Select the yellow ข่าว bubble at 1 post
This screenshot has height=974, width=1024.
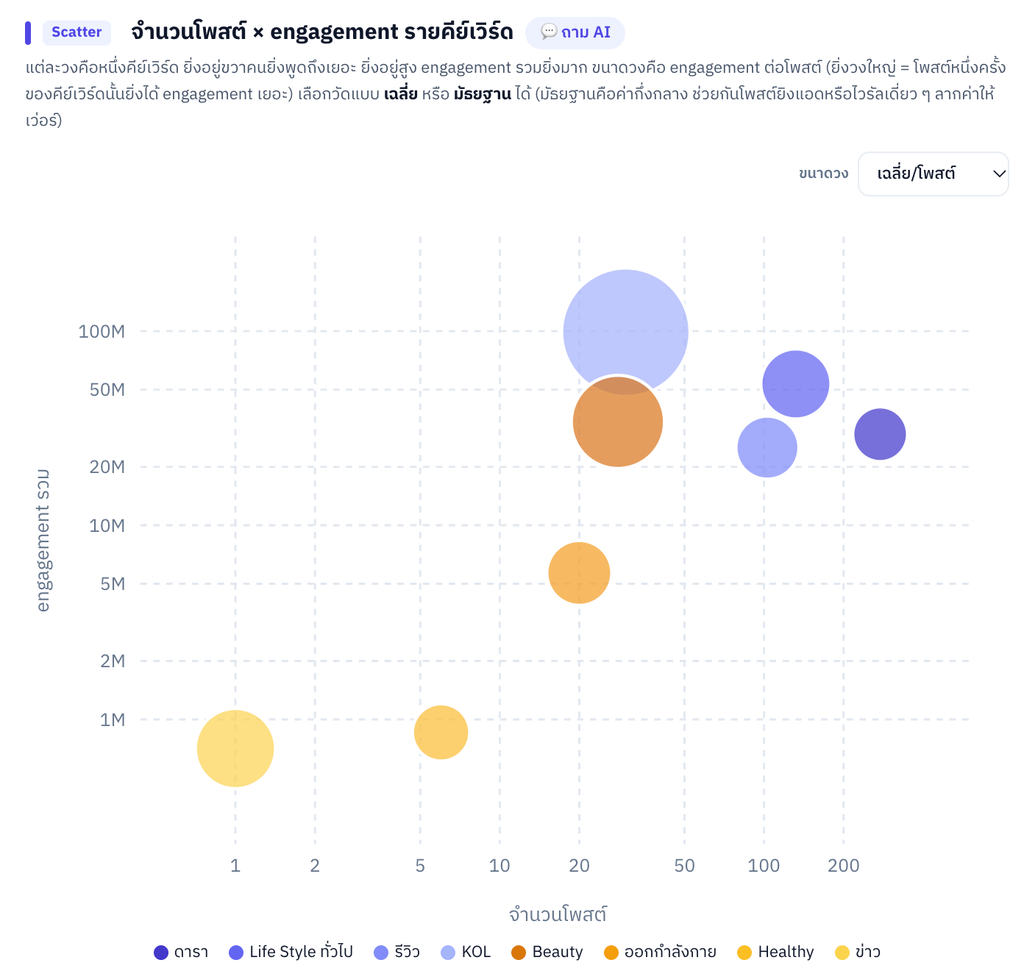(235, 749)
